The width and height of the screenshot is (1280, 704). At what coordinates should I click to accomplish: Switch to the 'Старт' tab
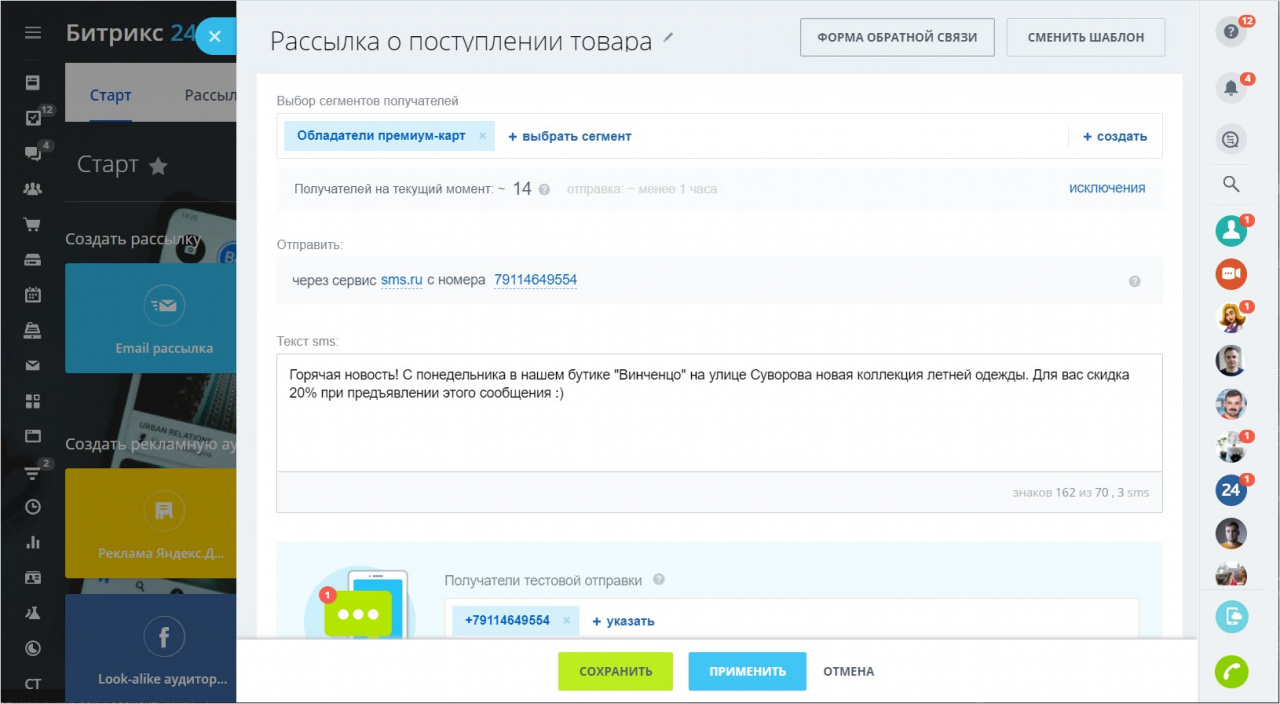pos(110,94)
